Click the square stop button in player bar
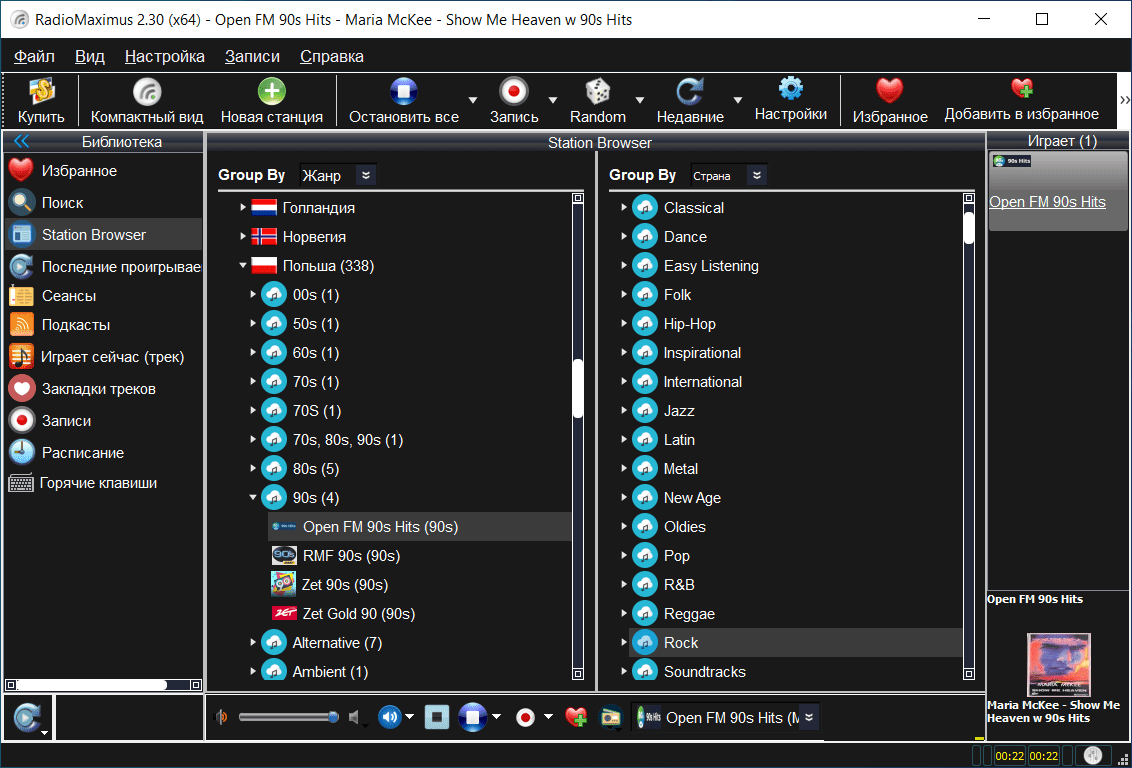Image resolution: width=1132 pixels, height=768 pixels. tap(437, 717)
